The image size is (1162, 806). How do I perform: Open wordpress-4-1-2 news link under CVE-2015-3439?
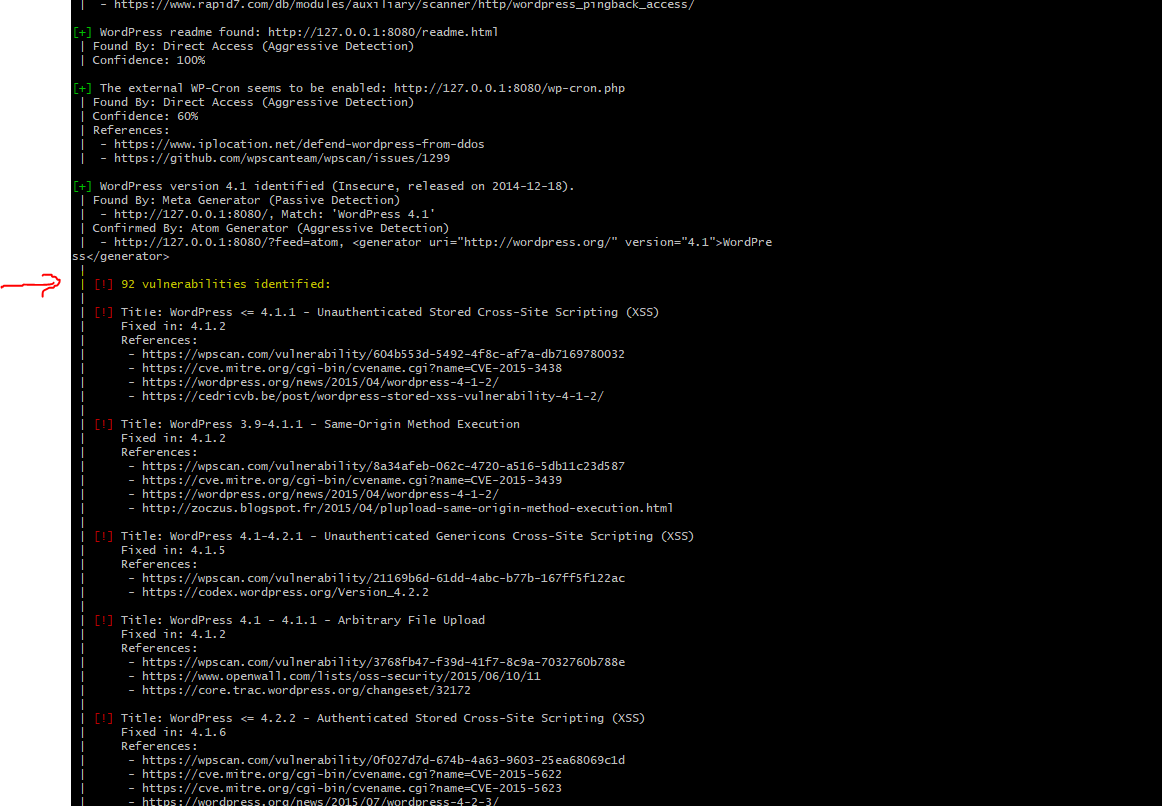pyautogui.click(x=320, y=494)
